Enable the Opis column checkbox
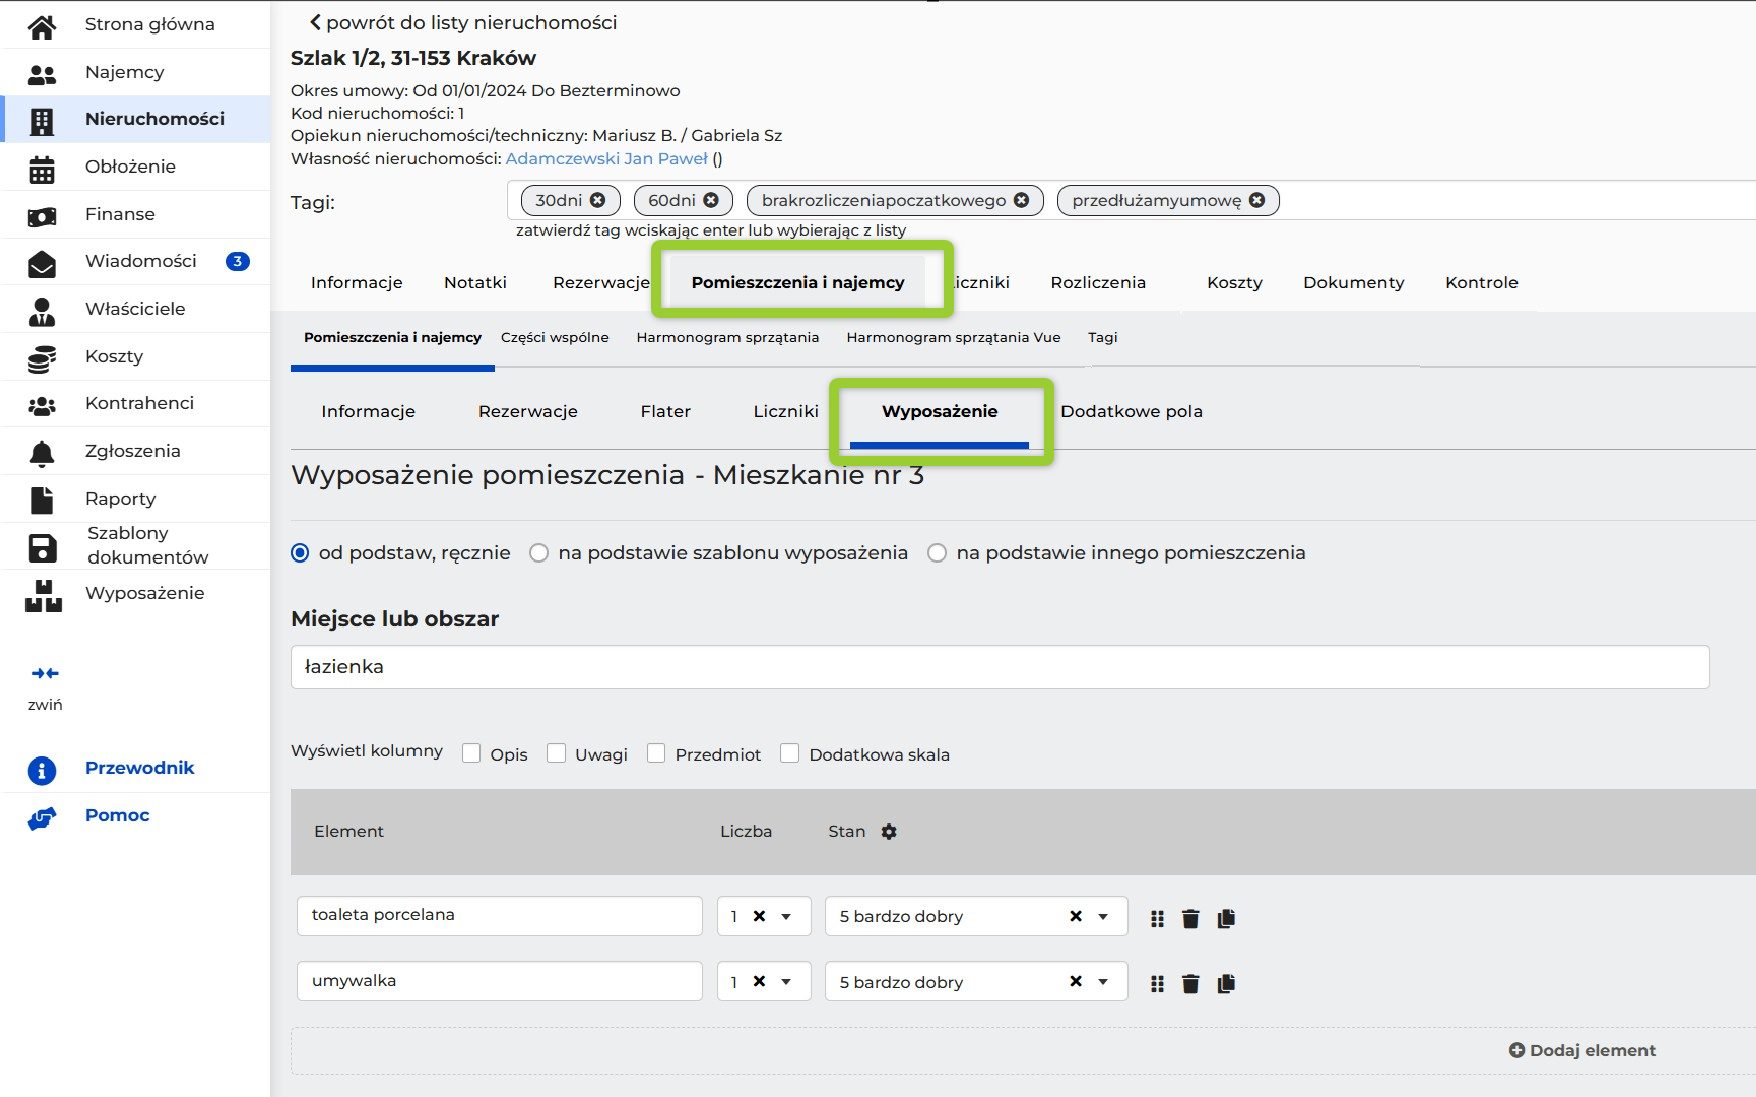Image resolution: width=1756 pixels, height=1097 pixels. tap(471, 753)
